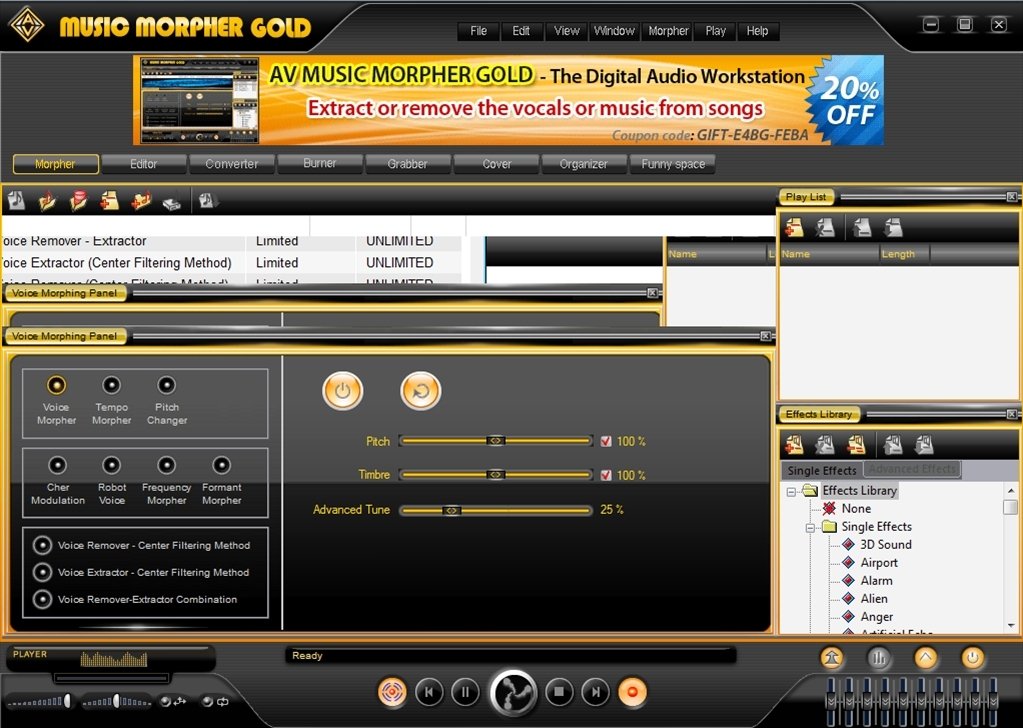The image size is (1023, 728).
Task: Click the large center play button
Action: point(513,693)
